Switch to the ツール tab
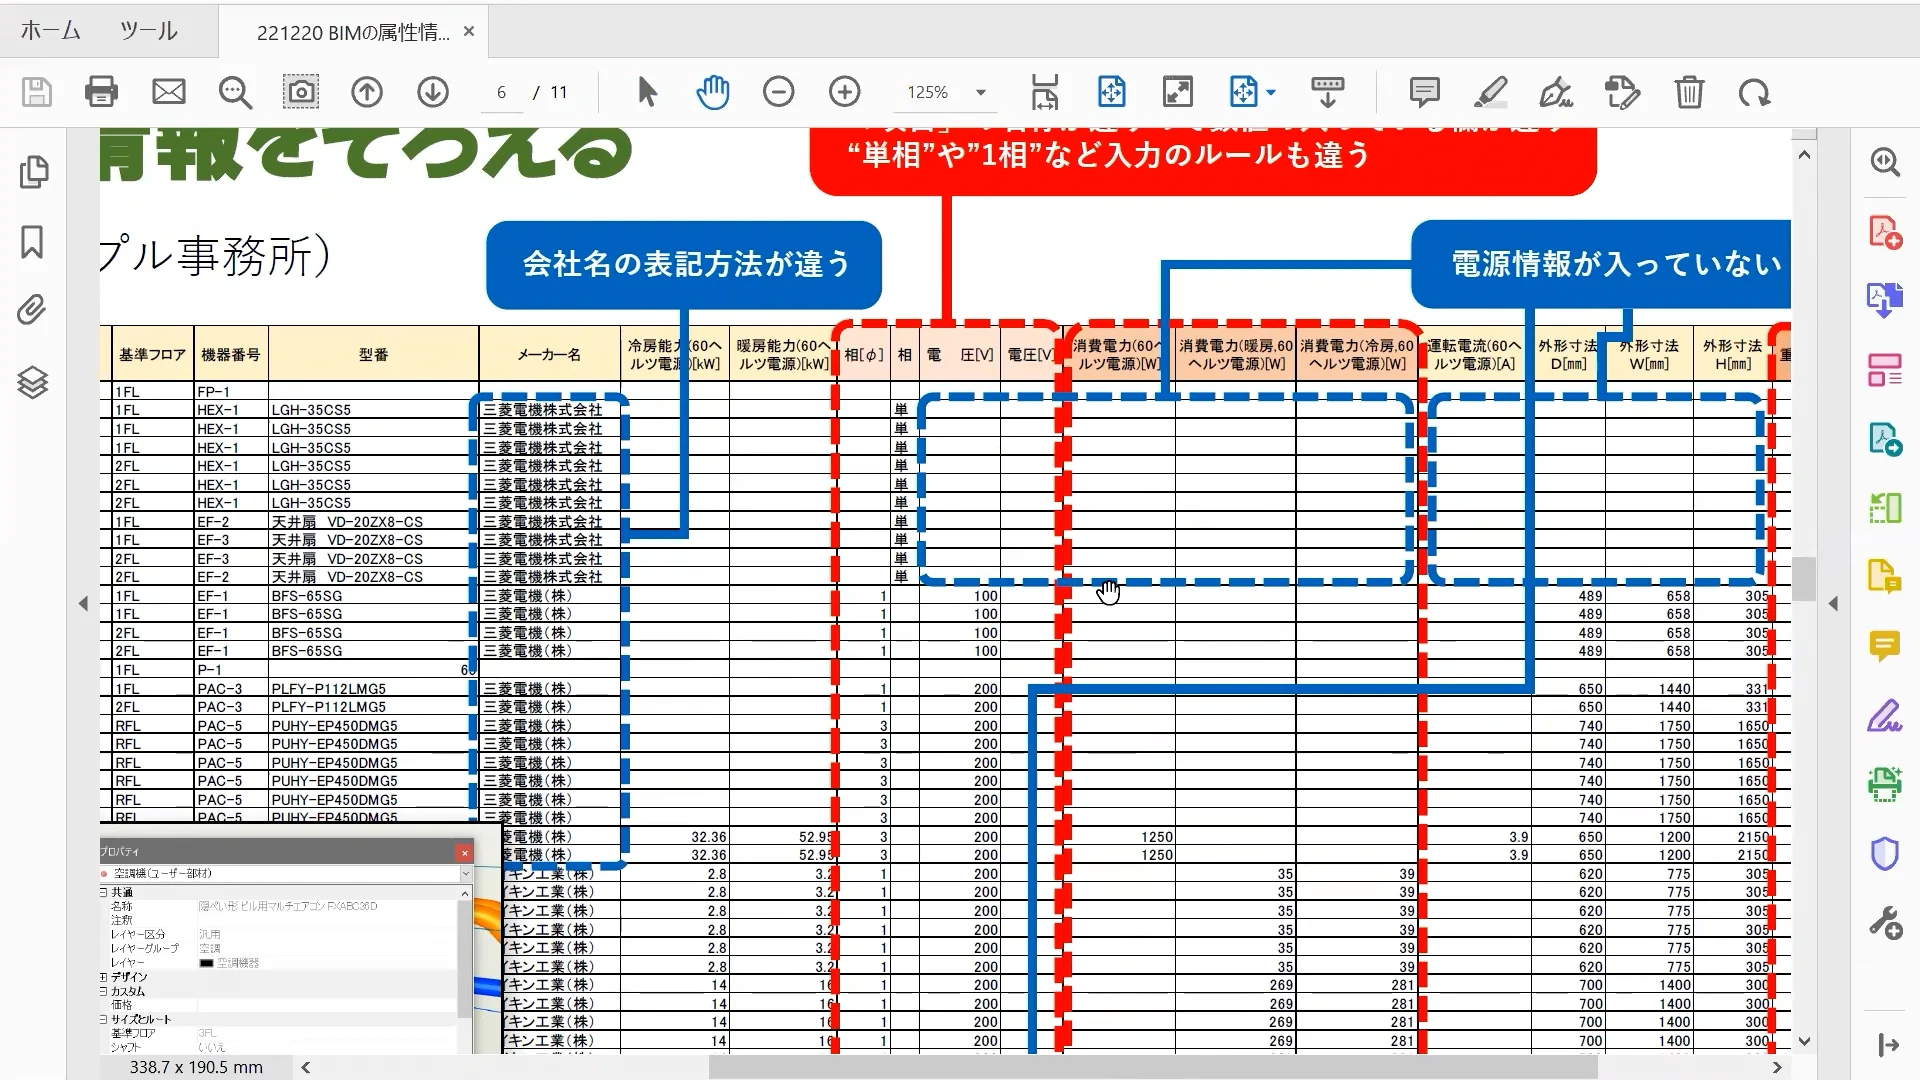Viewport: 1920px width, 1080px height. (x=147, y=30)
